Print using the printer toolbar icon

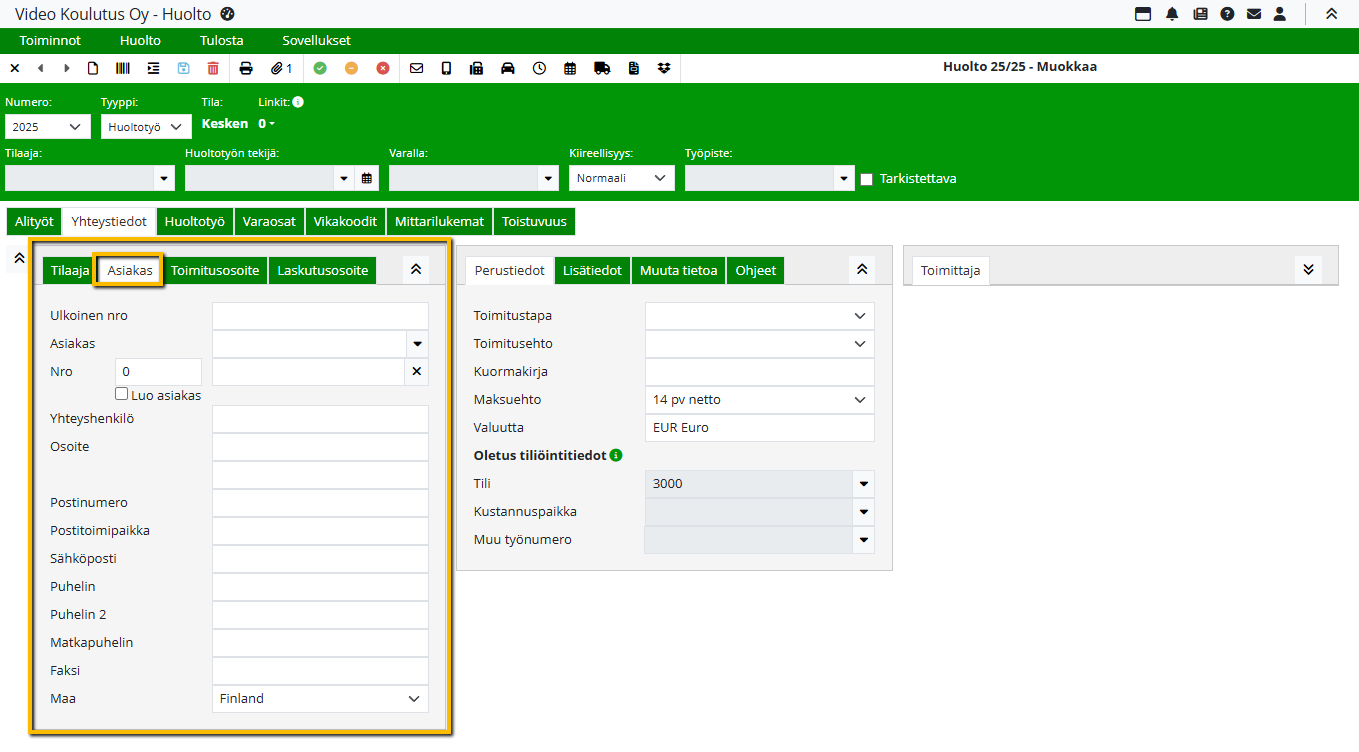click(x=246, y=68)
